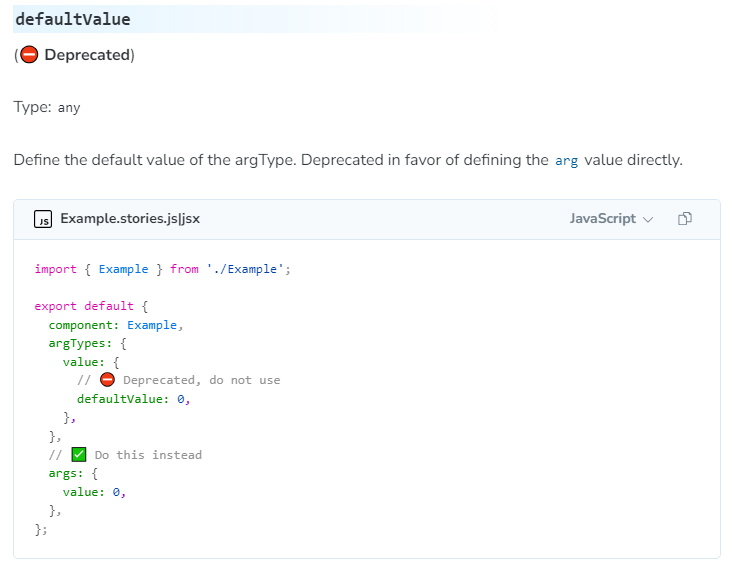Click the defaultValue: 0 code line
733x576 pixels.
coord(133,399)
